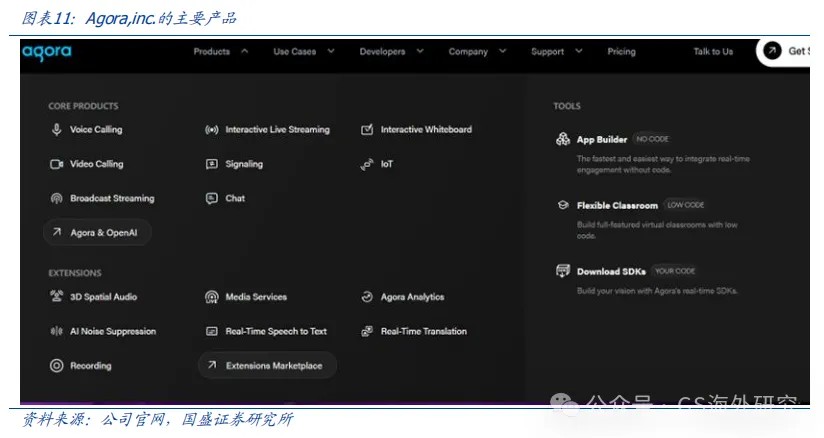Open the App Builder tool
824x438 pixels.
[x=602, y=139]
